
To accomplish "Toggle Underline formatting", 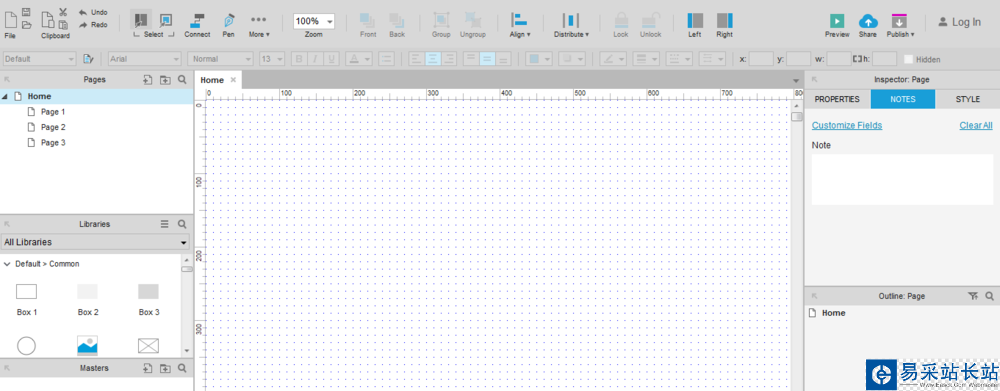I will (x=331, y=59).
